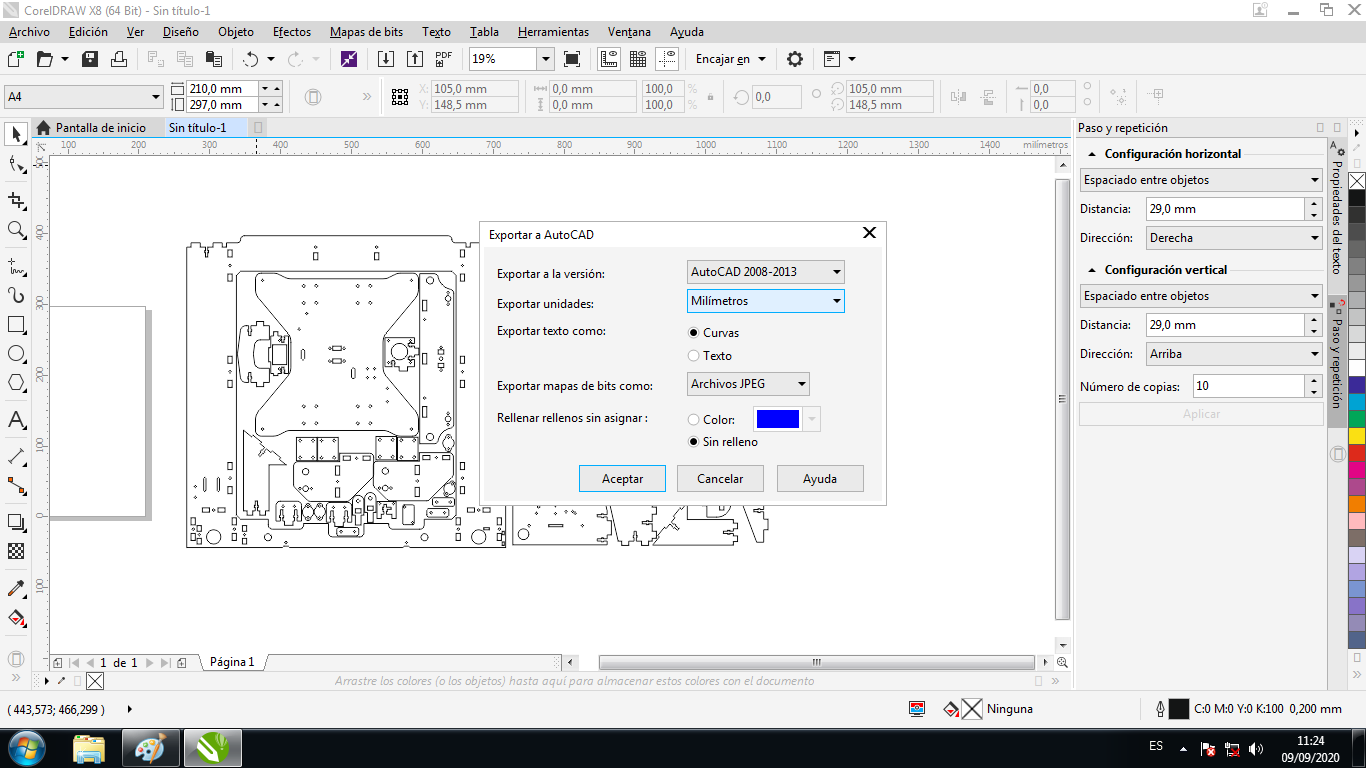Choose the Color fill radio button

click(x=694, y=420)
